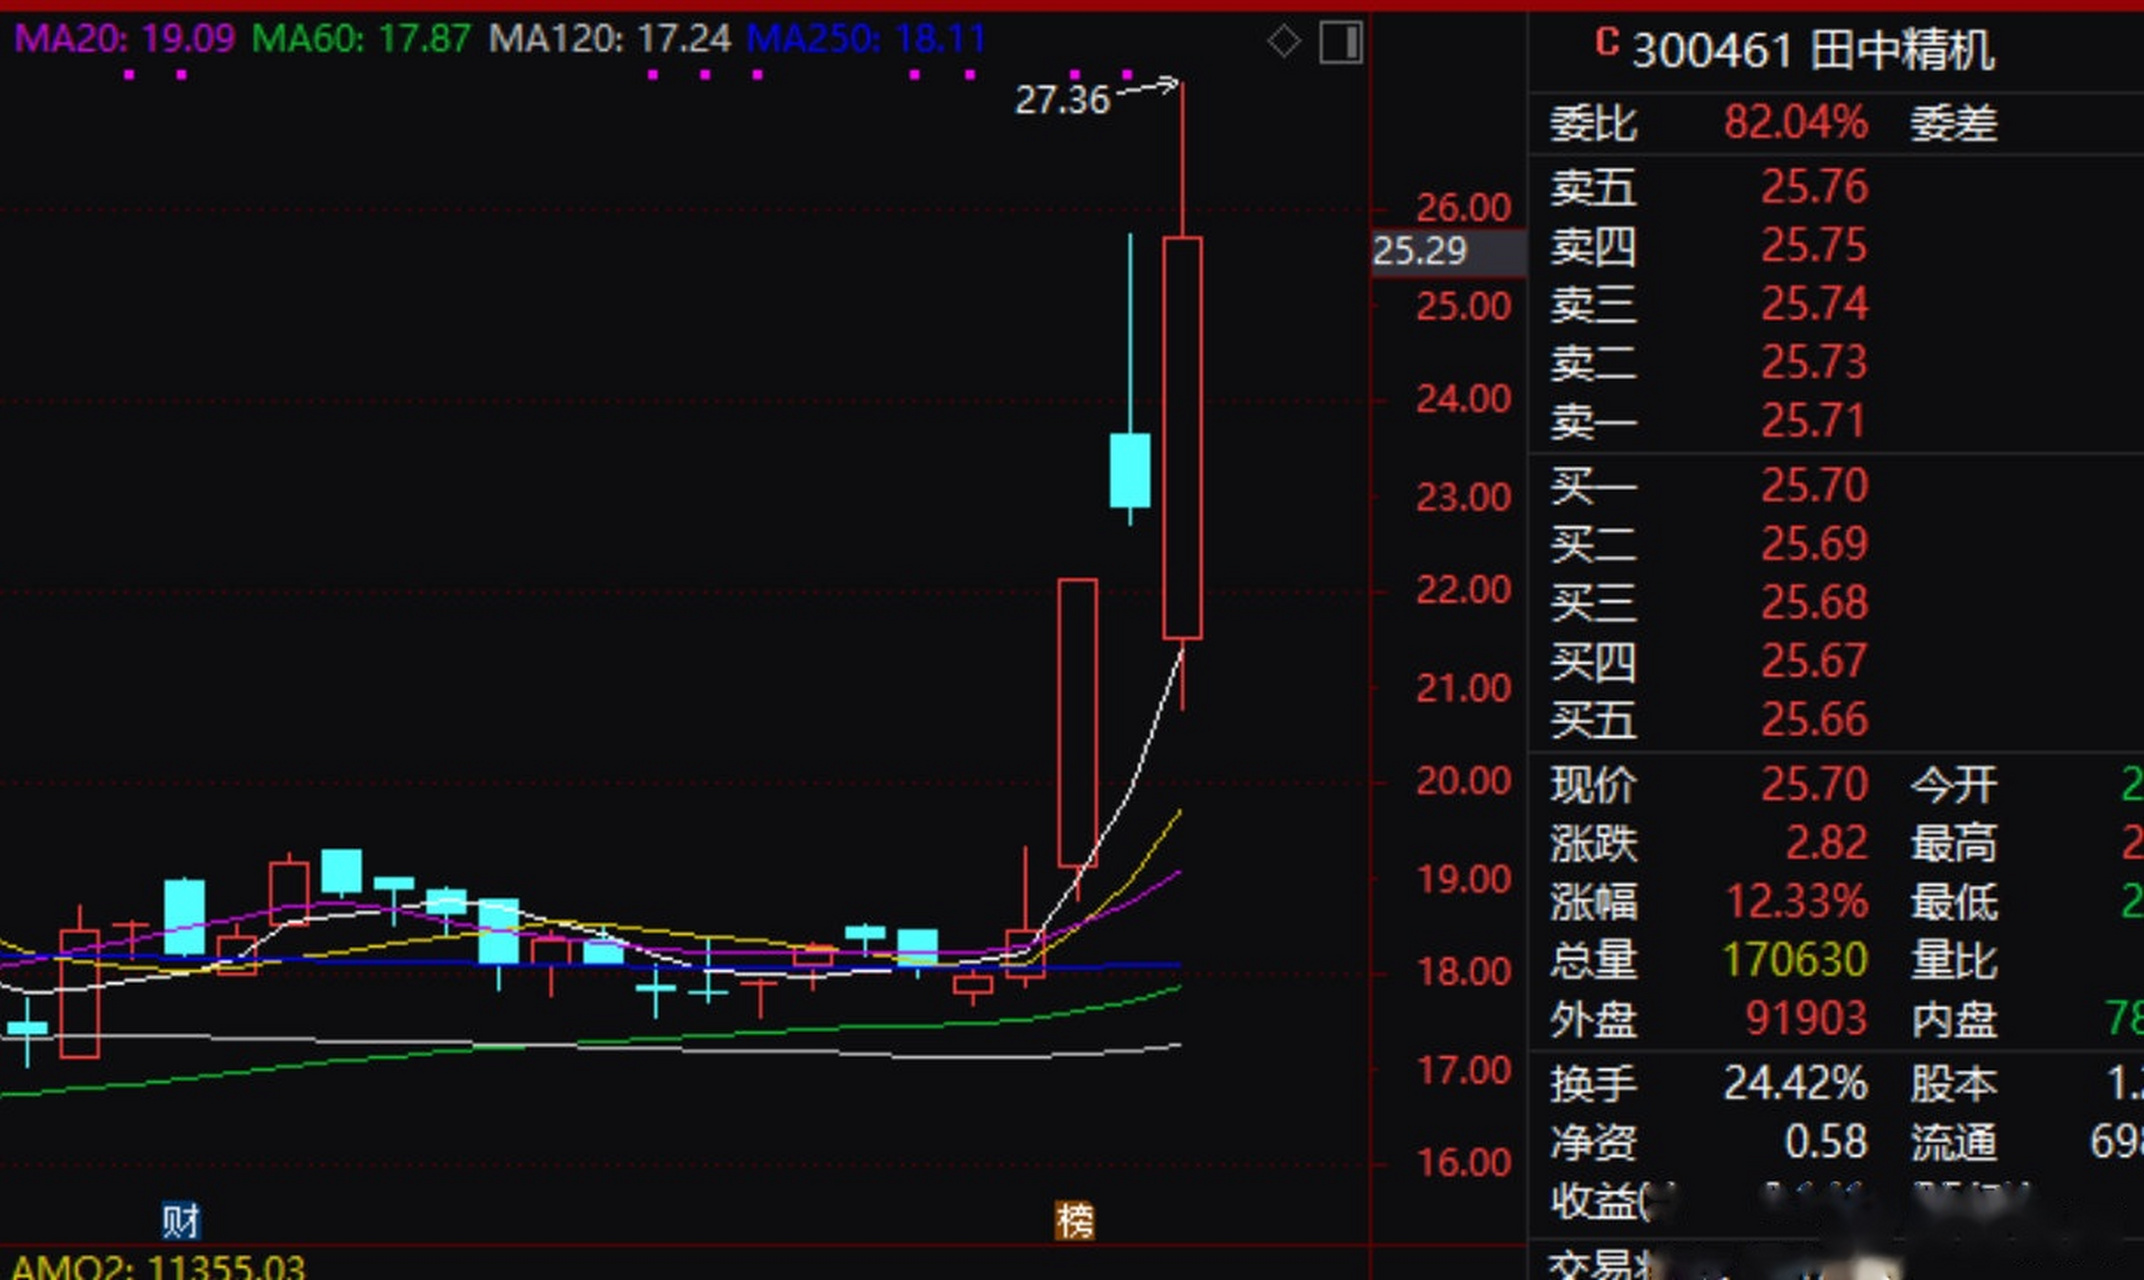Screen dimensions: 2144x1280
Task: Click the MA250 indicator label
Action: pos(865,39)
